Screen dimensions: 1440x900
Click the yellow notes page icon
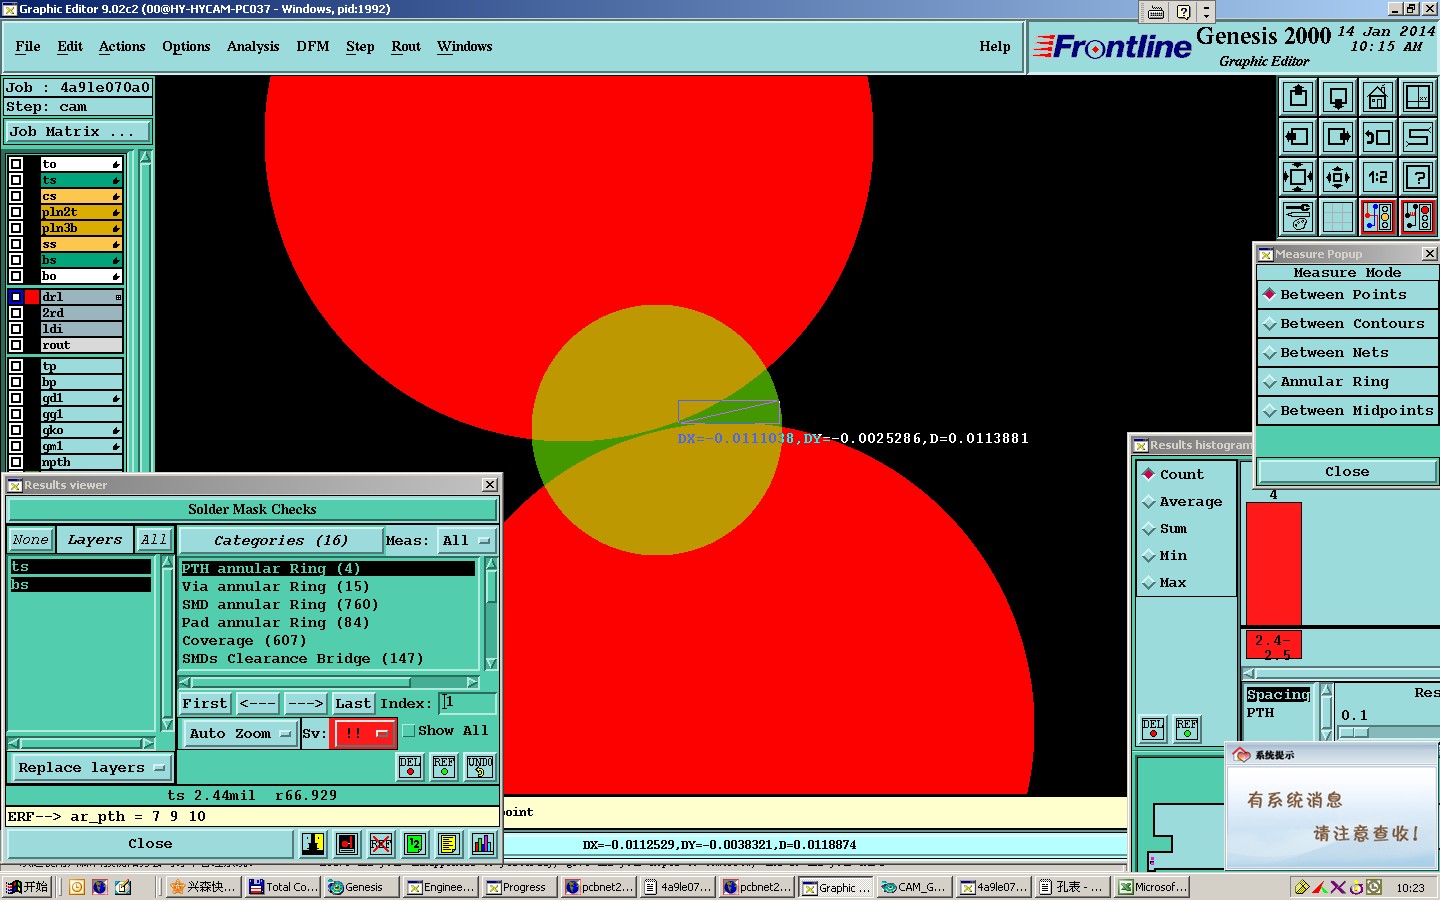448,844
